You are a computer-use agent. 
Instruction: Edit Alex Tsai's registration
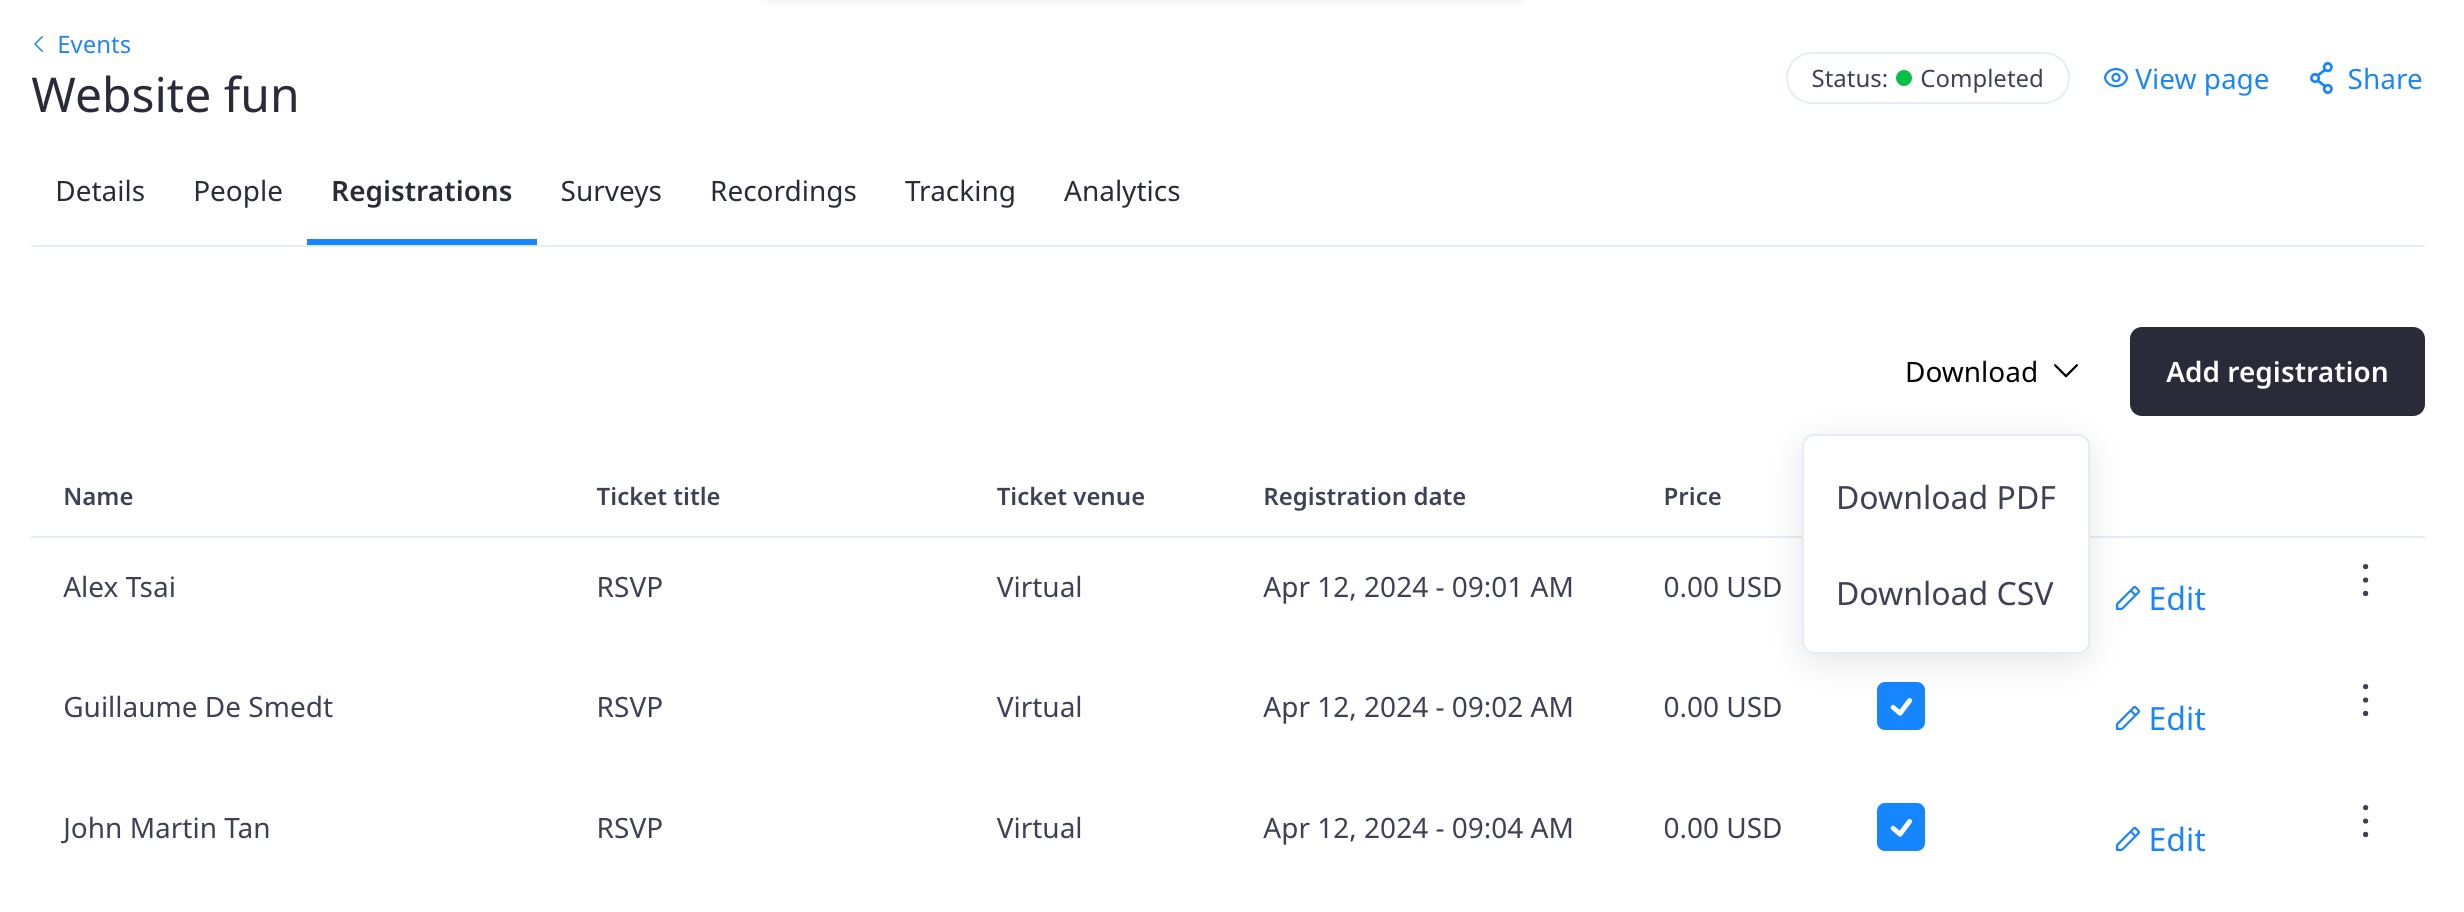click(2161, 599)
